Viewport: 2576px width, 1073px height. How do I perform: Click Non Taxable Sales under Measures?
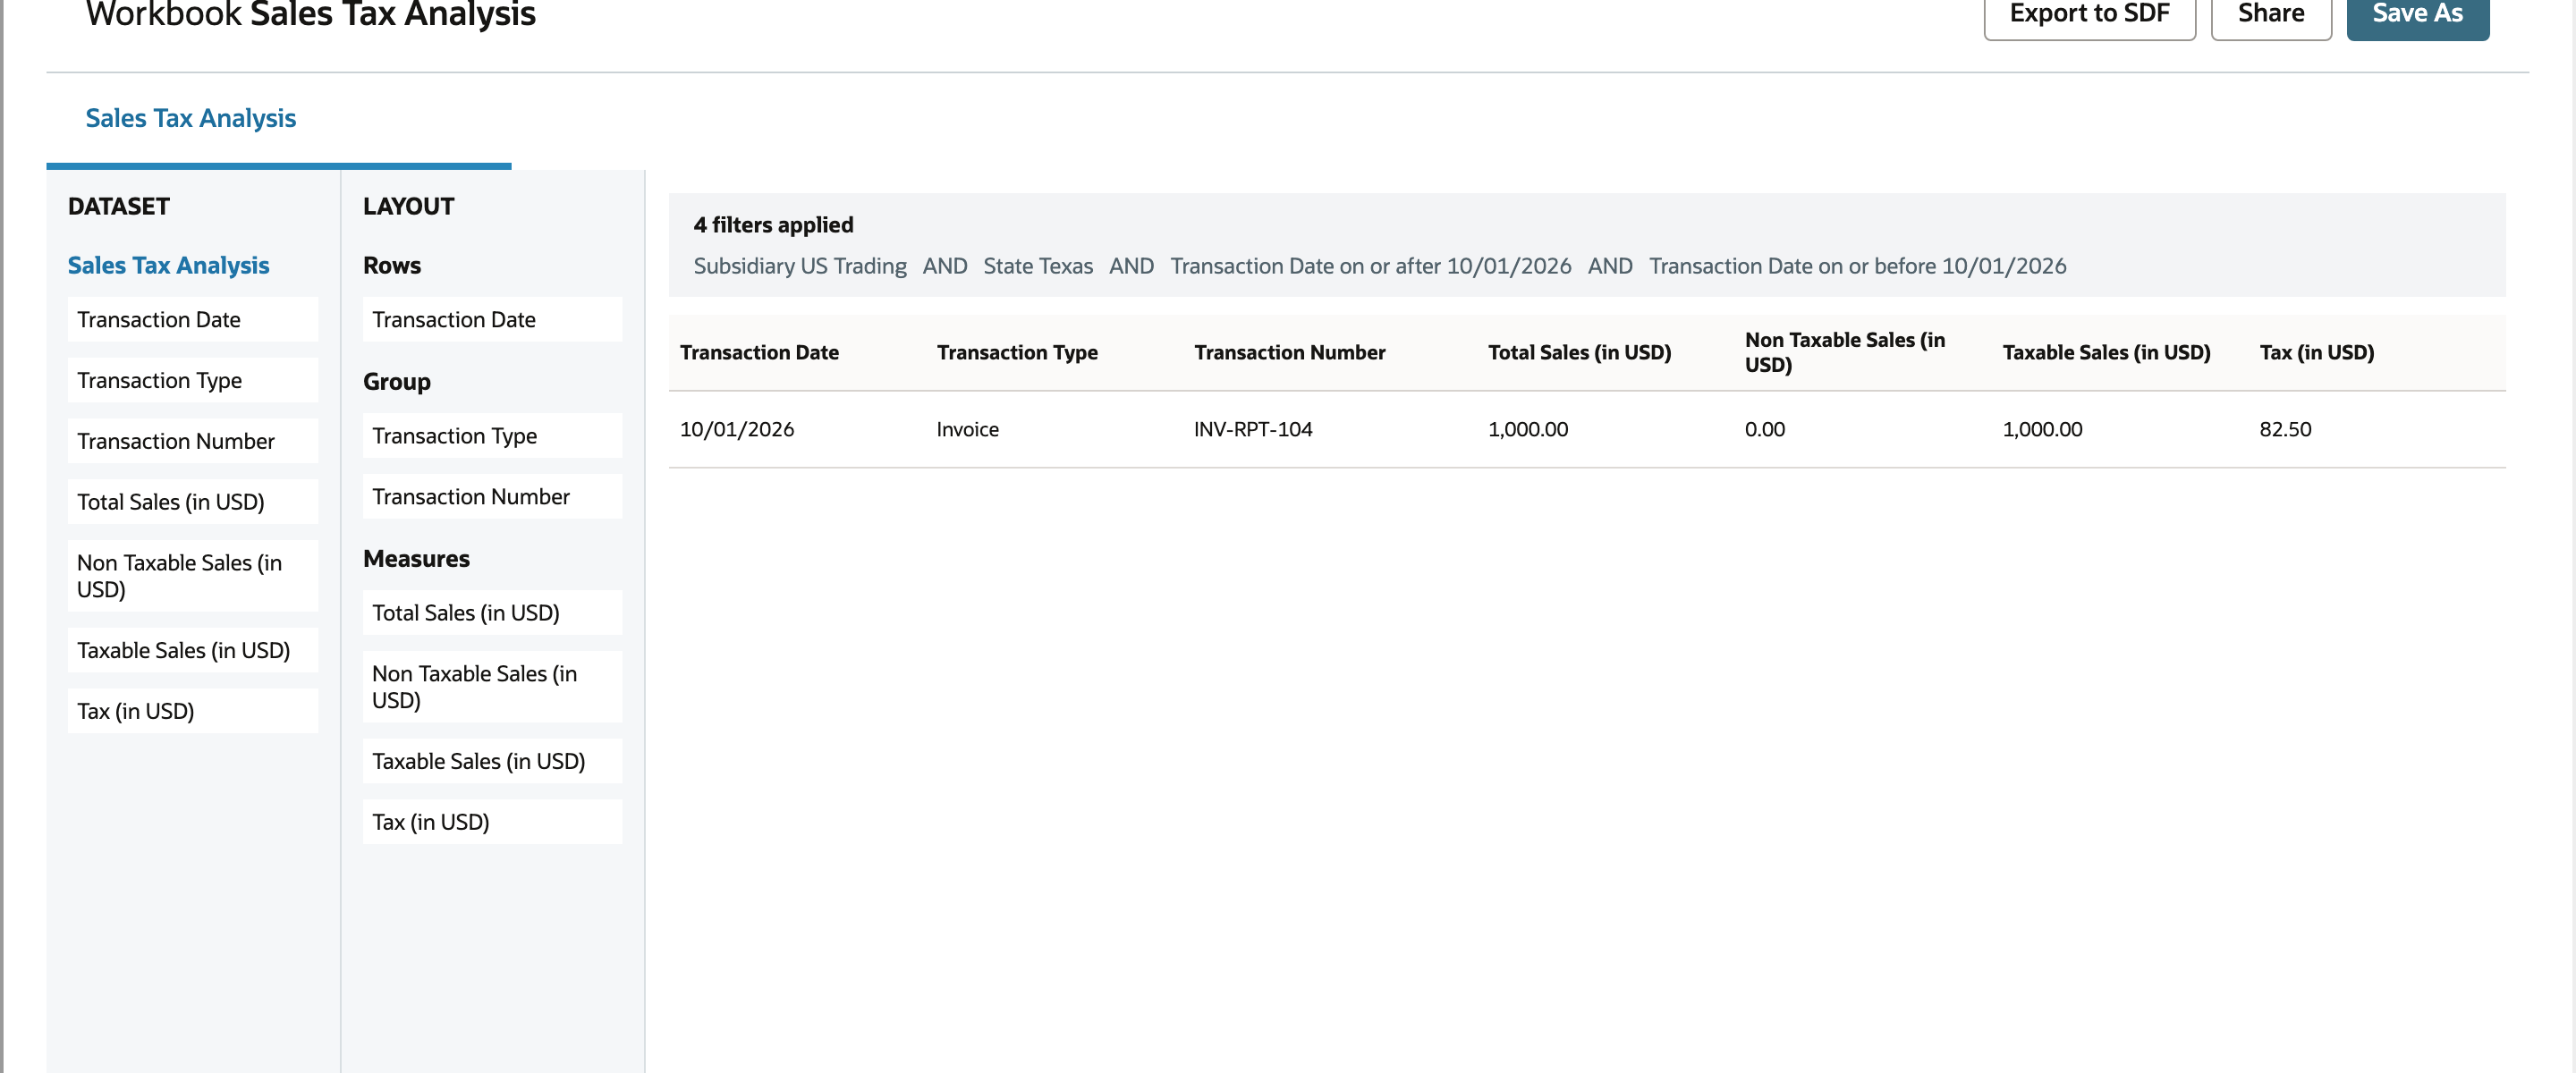[492, 687]
